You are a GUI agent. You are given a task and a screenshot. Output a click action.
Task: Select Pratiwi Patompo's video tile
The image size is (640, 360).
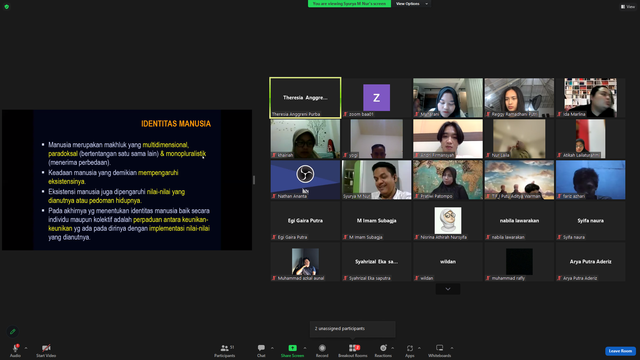pos(448,180)
